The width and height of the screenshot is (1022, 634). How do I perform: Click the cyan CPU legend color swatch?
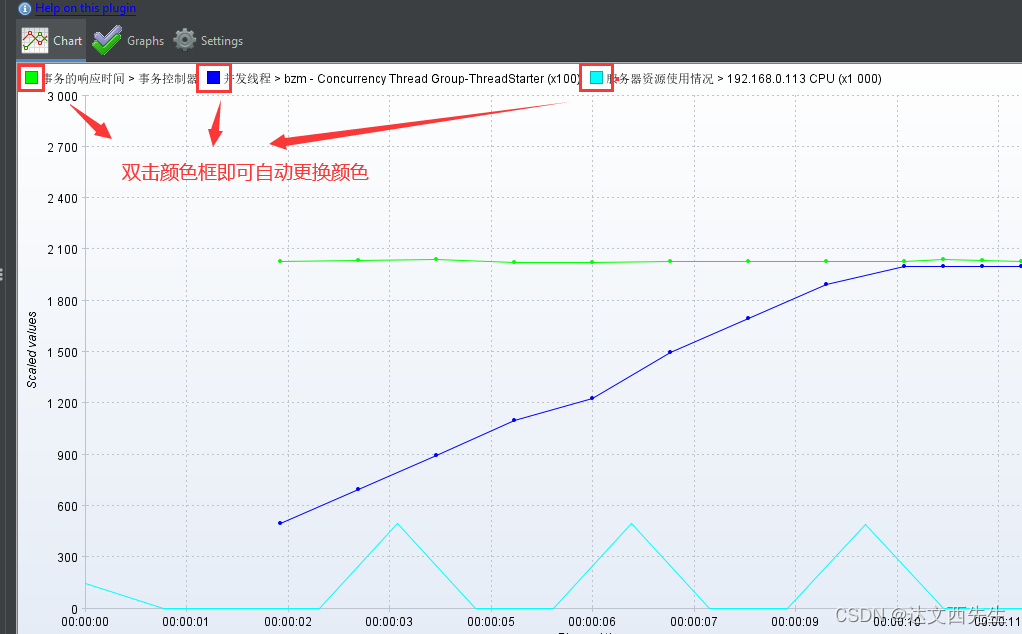[596, 78]
